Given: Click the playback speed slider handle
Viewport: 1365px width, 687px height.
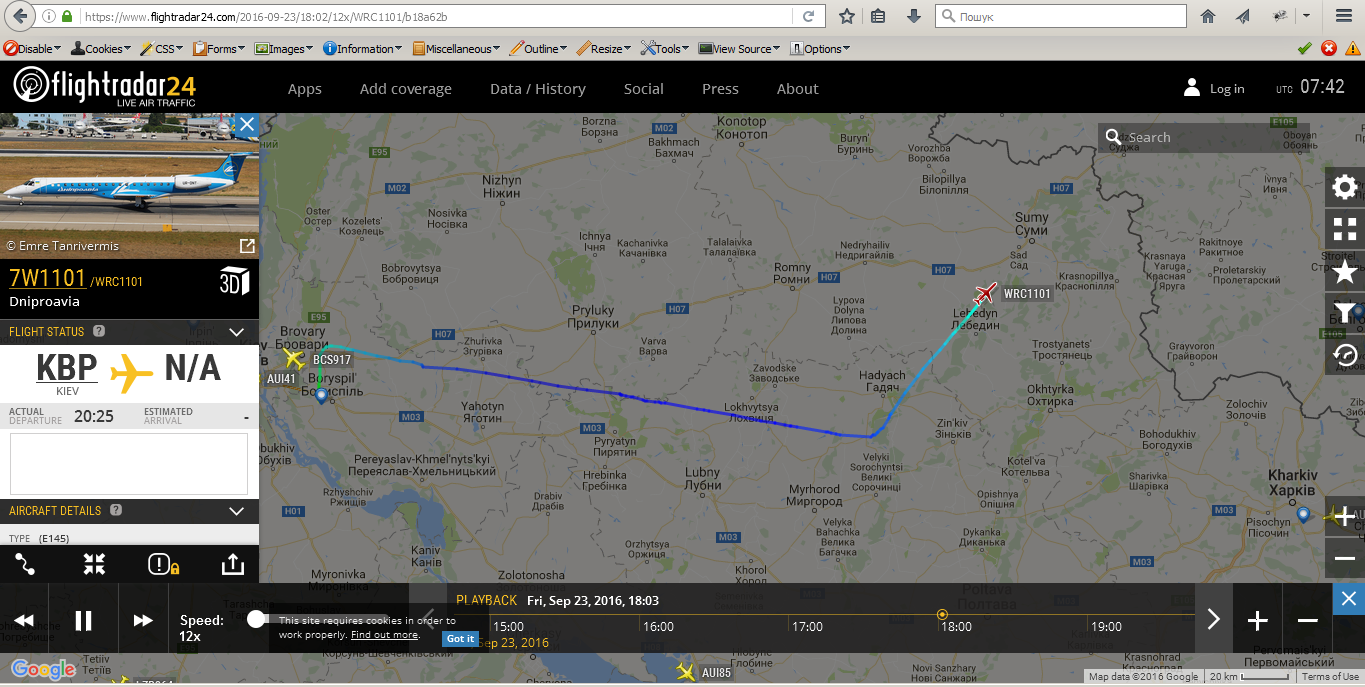Looking at the screenshot, I should (256, 619).
